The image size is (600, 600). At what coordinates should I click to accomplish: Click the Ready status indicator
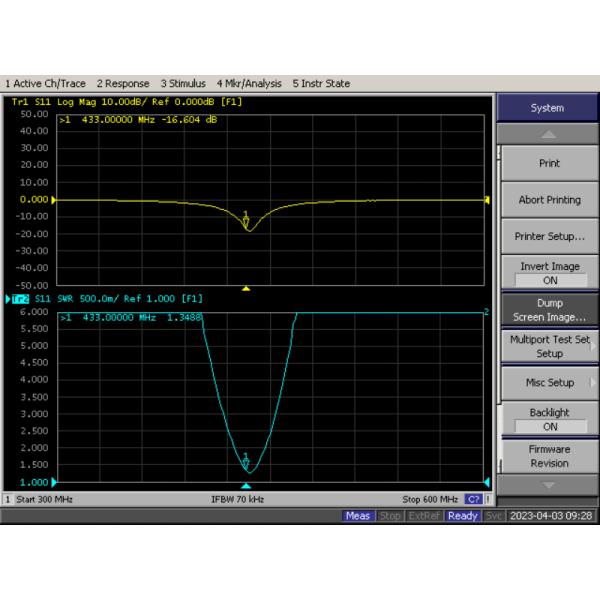tap(463, 516)
